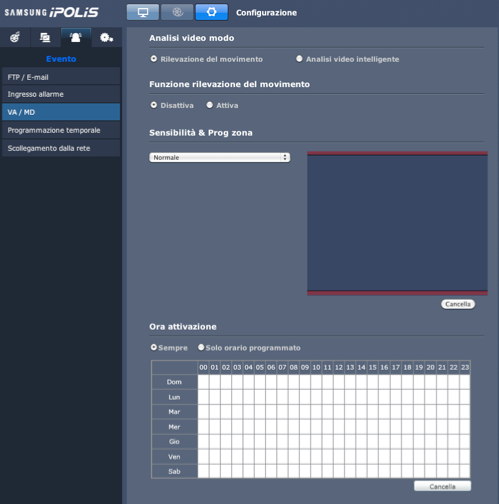Open the playback reel icon tab
Viewport: 499px width, 504px height.
[177, 12]
